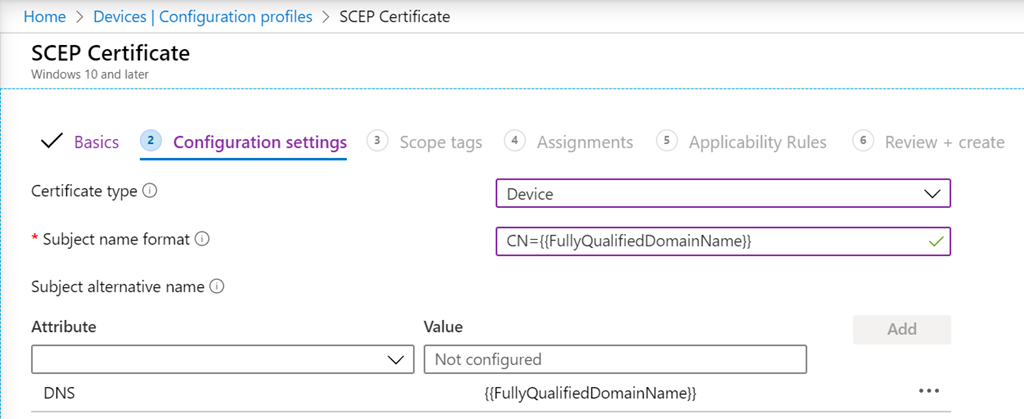Jump to Review + create tab
This screenshot has height=419, width=1024.
pyautogui.click(x=944, y=142)
